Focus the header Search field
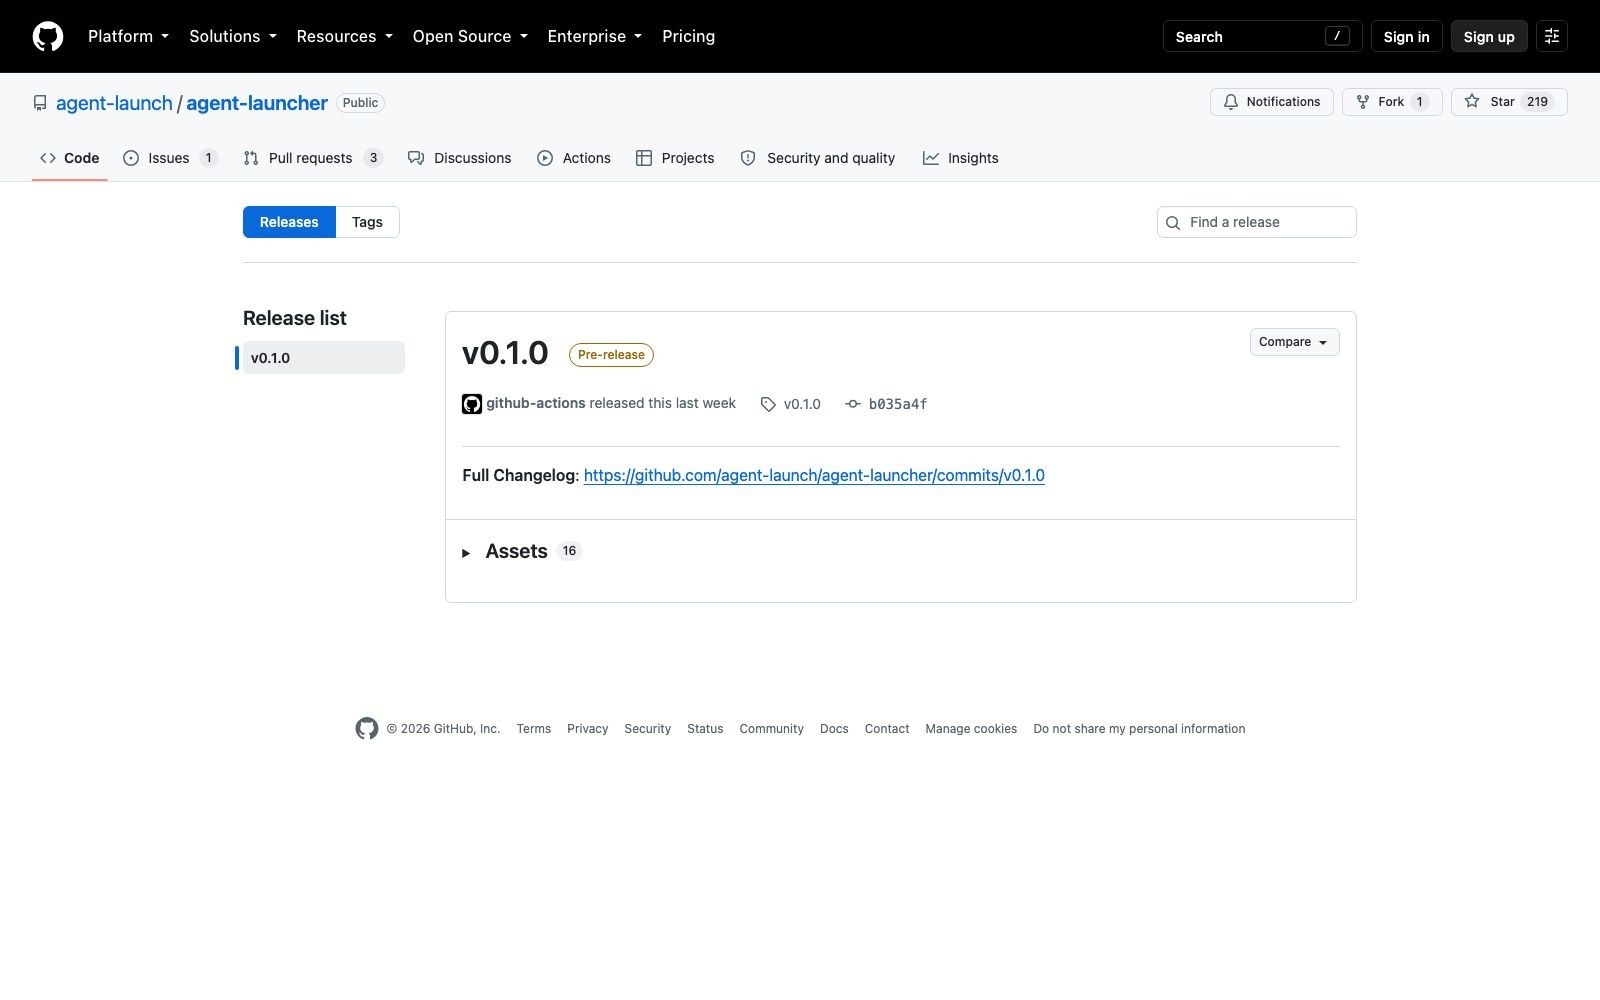This screenshot has height=1000, width=1600. (x=1262, y=36)
